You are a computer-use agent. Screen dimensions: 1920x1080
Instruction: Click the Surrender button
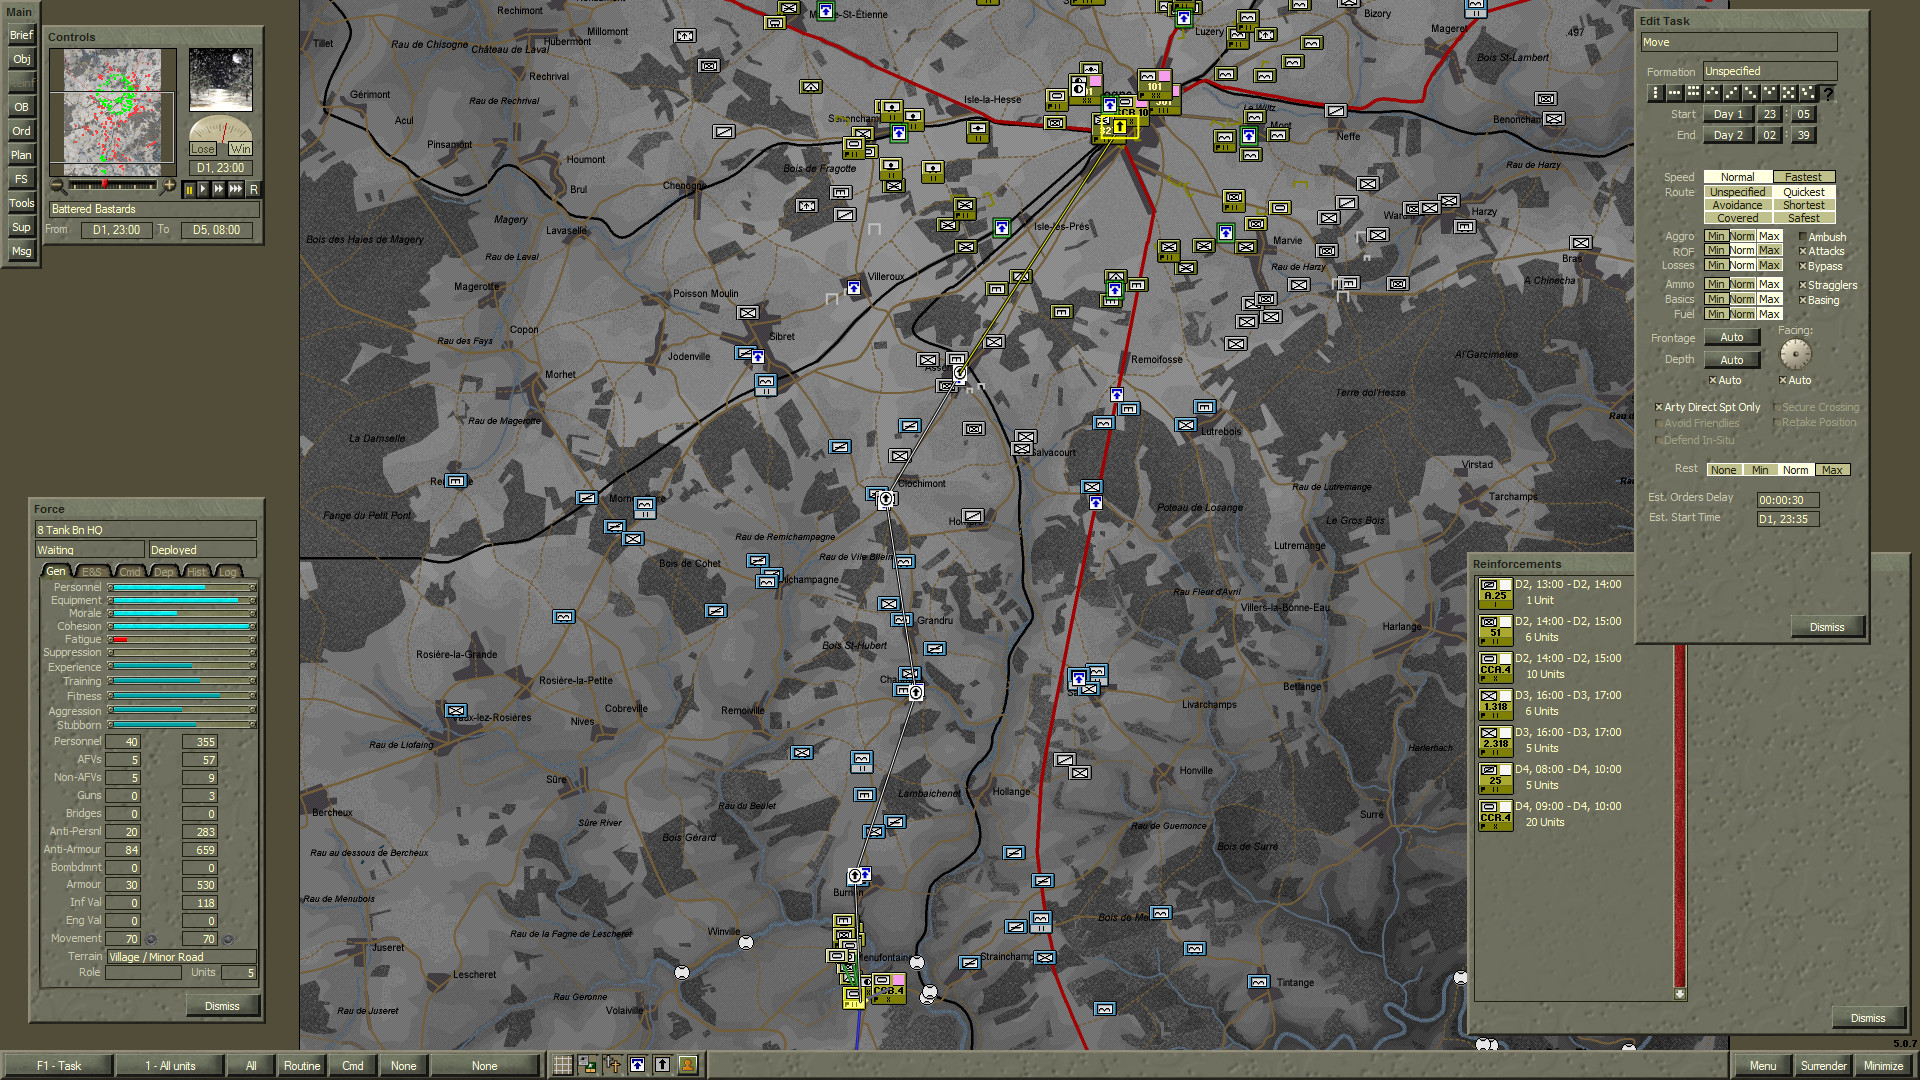(1822, 1066)
